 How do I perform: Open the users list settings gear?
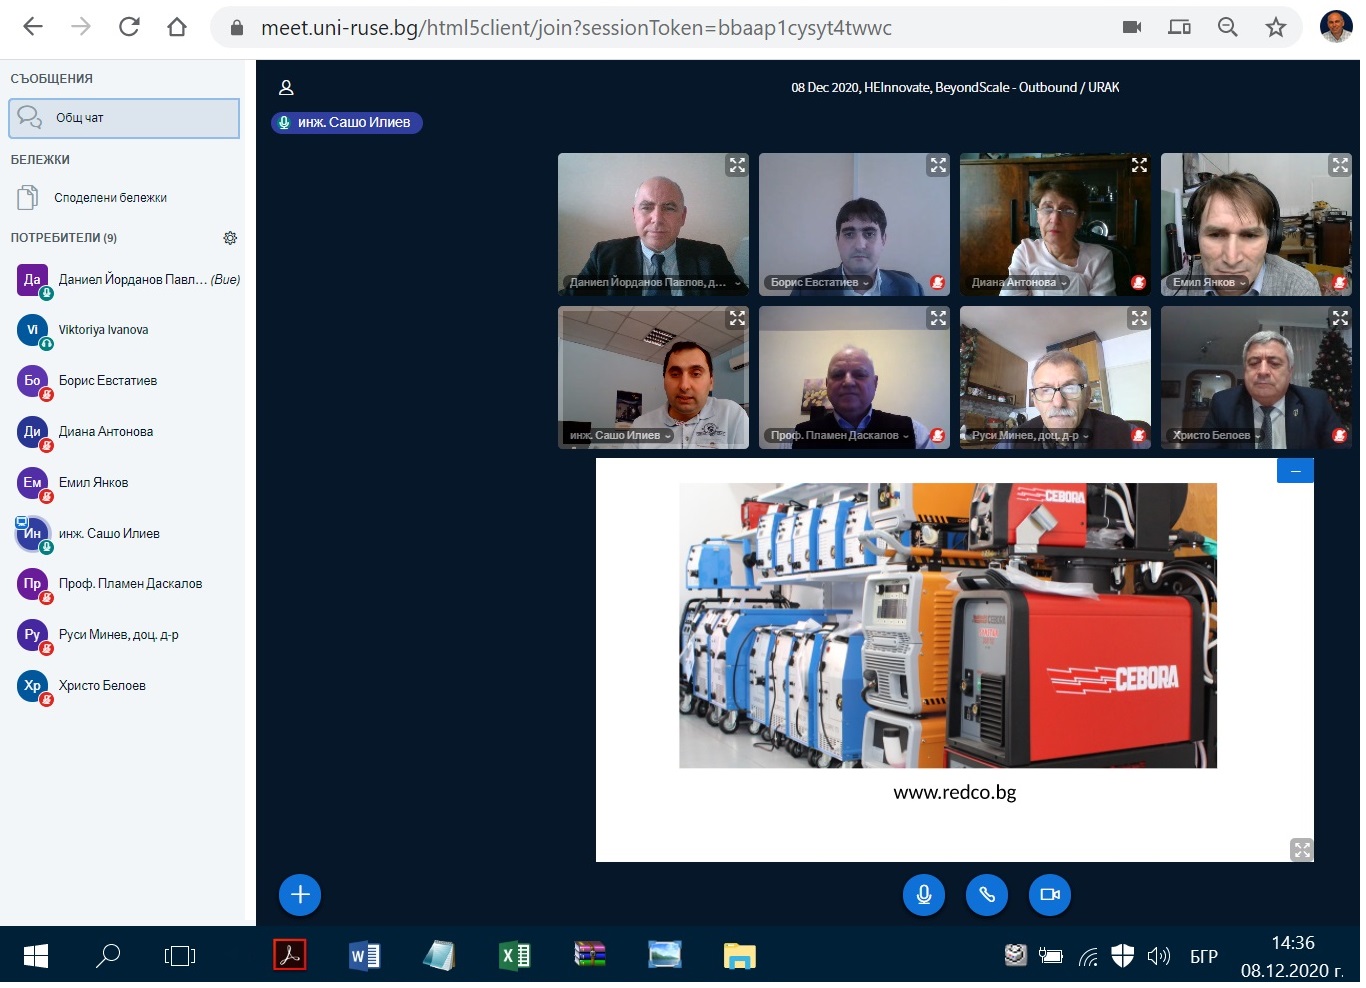(230, 238)
